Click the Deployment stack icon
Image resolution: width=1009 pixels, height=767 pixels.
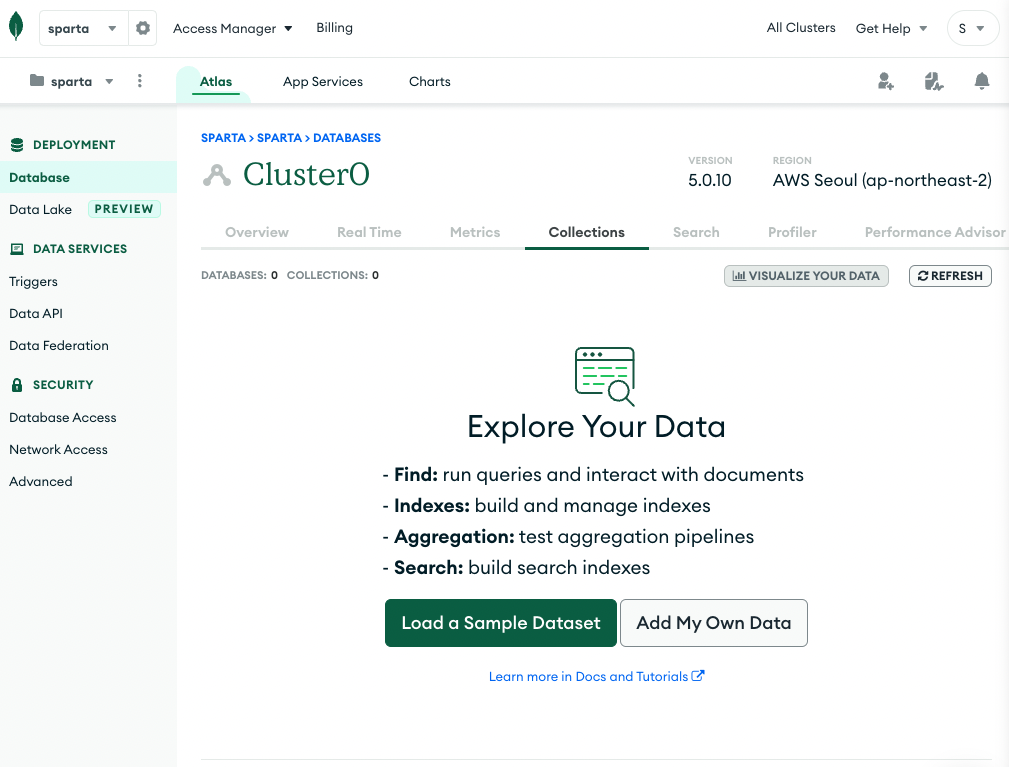(x=17, y=145)
